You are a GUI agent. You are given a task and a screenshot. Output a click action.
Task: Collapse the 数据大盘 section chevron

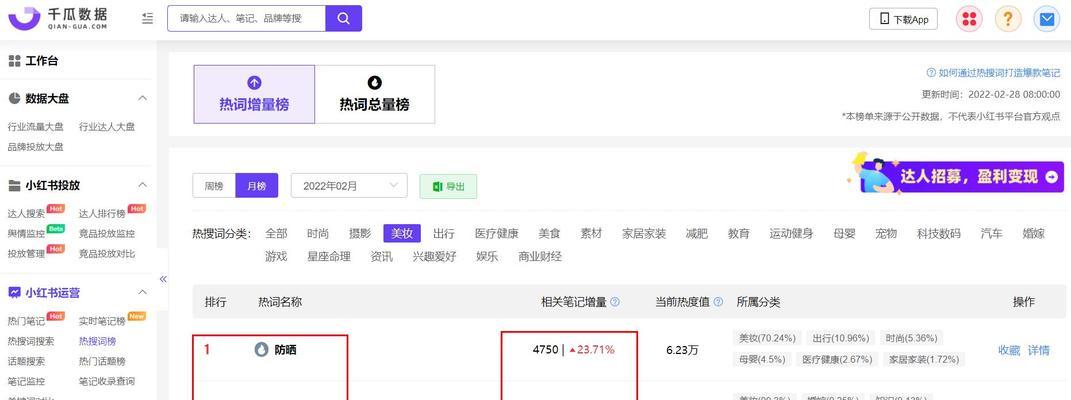tap(143, 98)
